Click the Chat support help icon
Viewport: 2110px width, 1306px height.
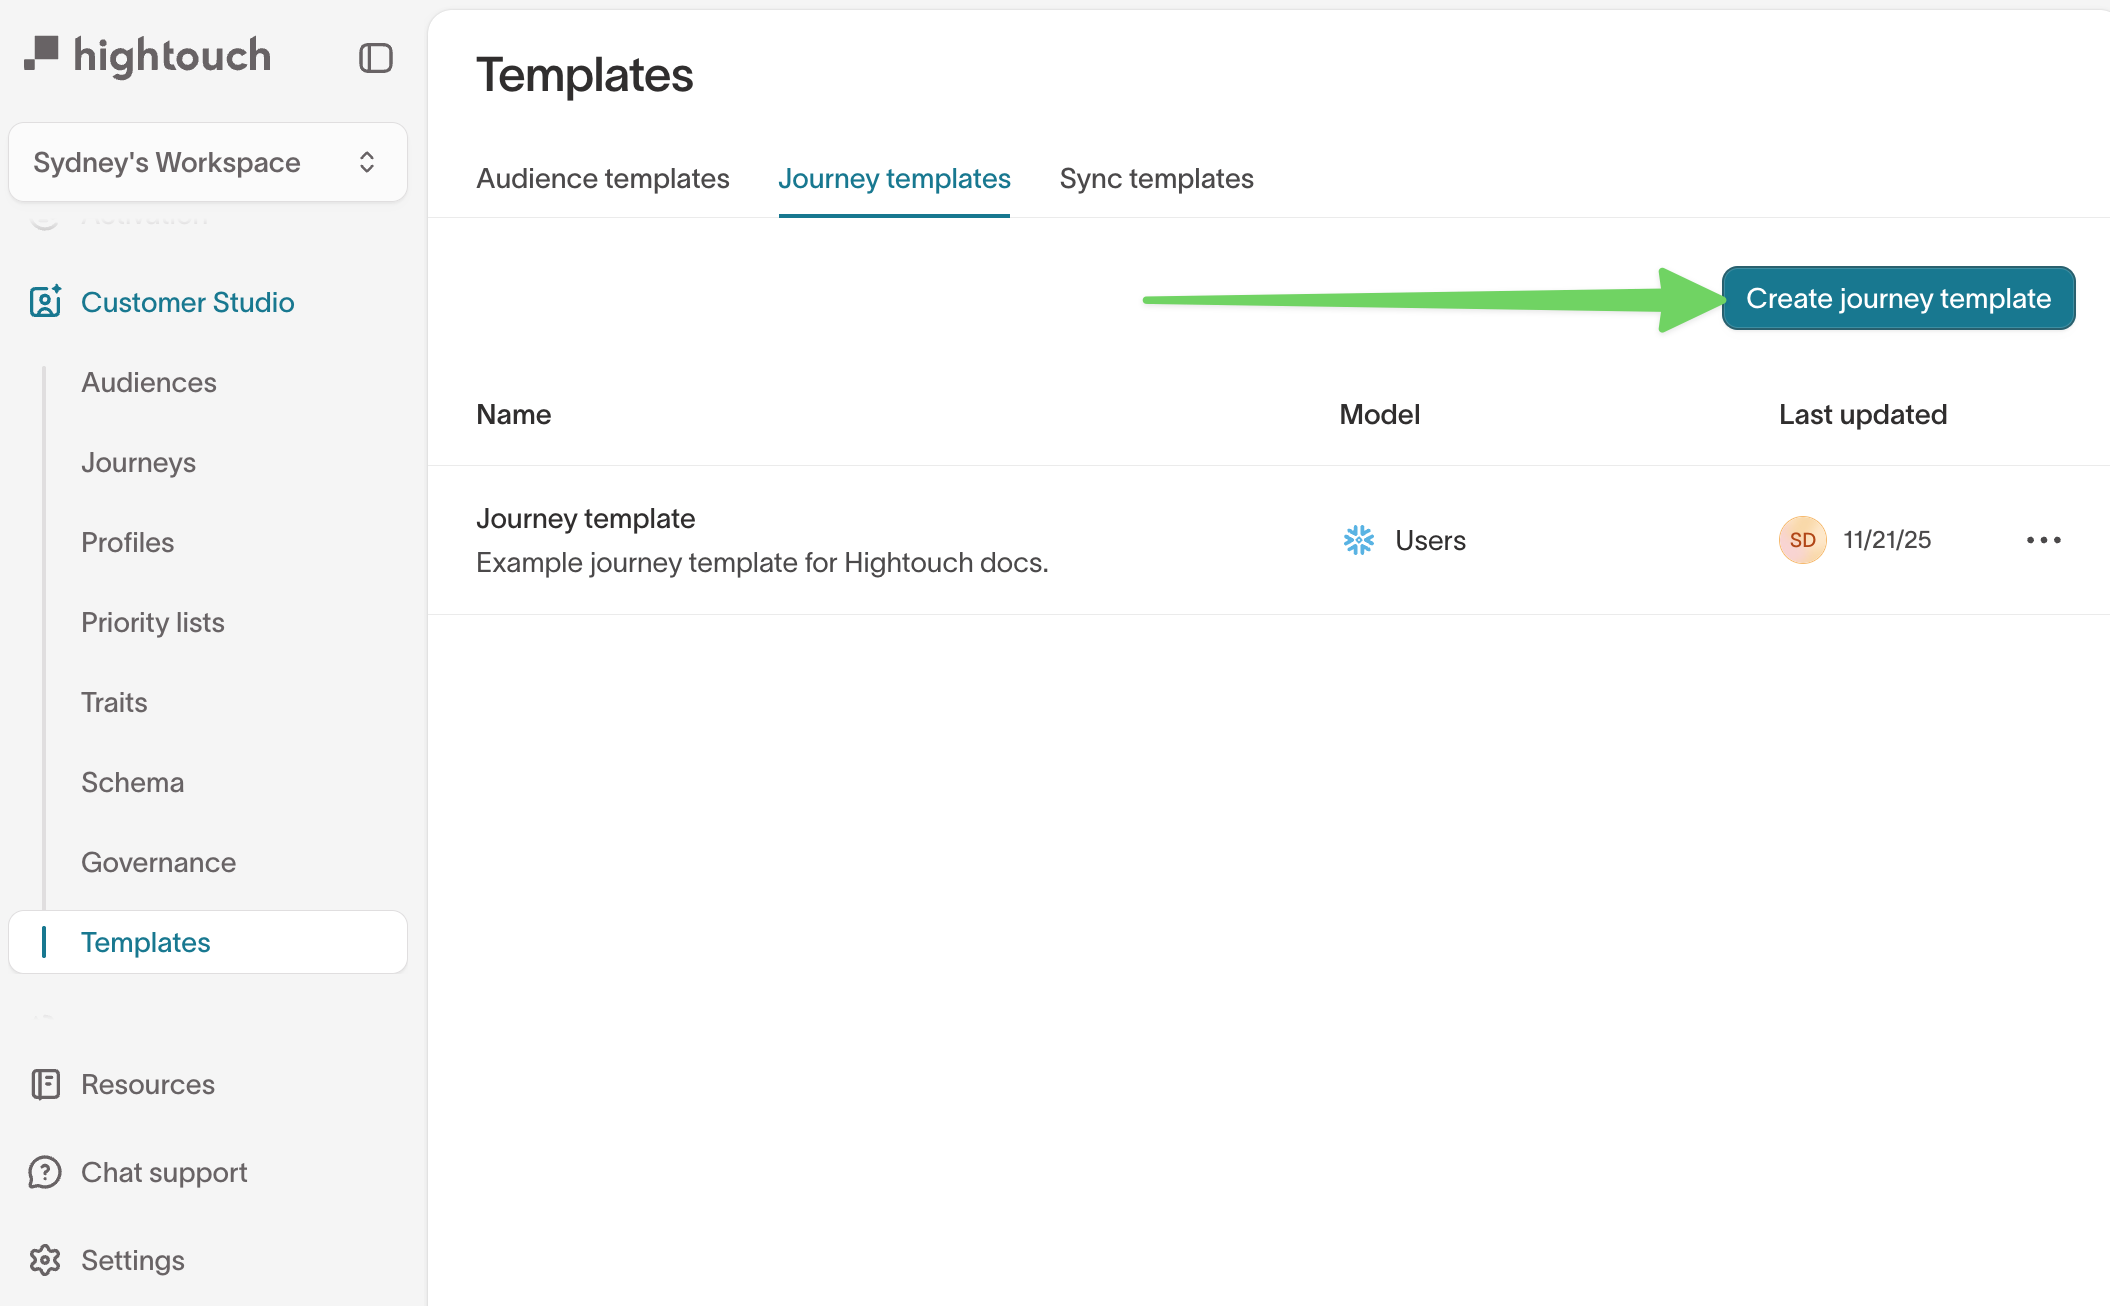point(45,1172)
